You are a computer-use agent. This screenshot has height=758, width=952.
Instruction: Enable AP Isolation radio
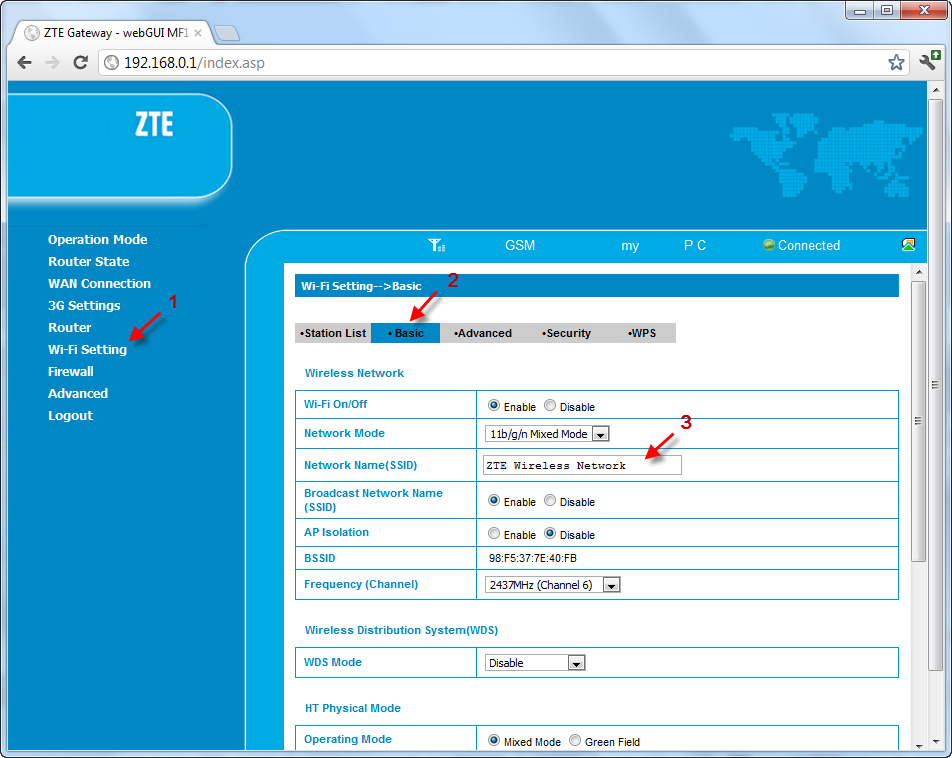494,533
